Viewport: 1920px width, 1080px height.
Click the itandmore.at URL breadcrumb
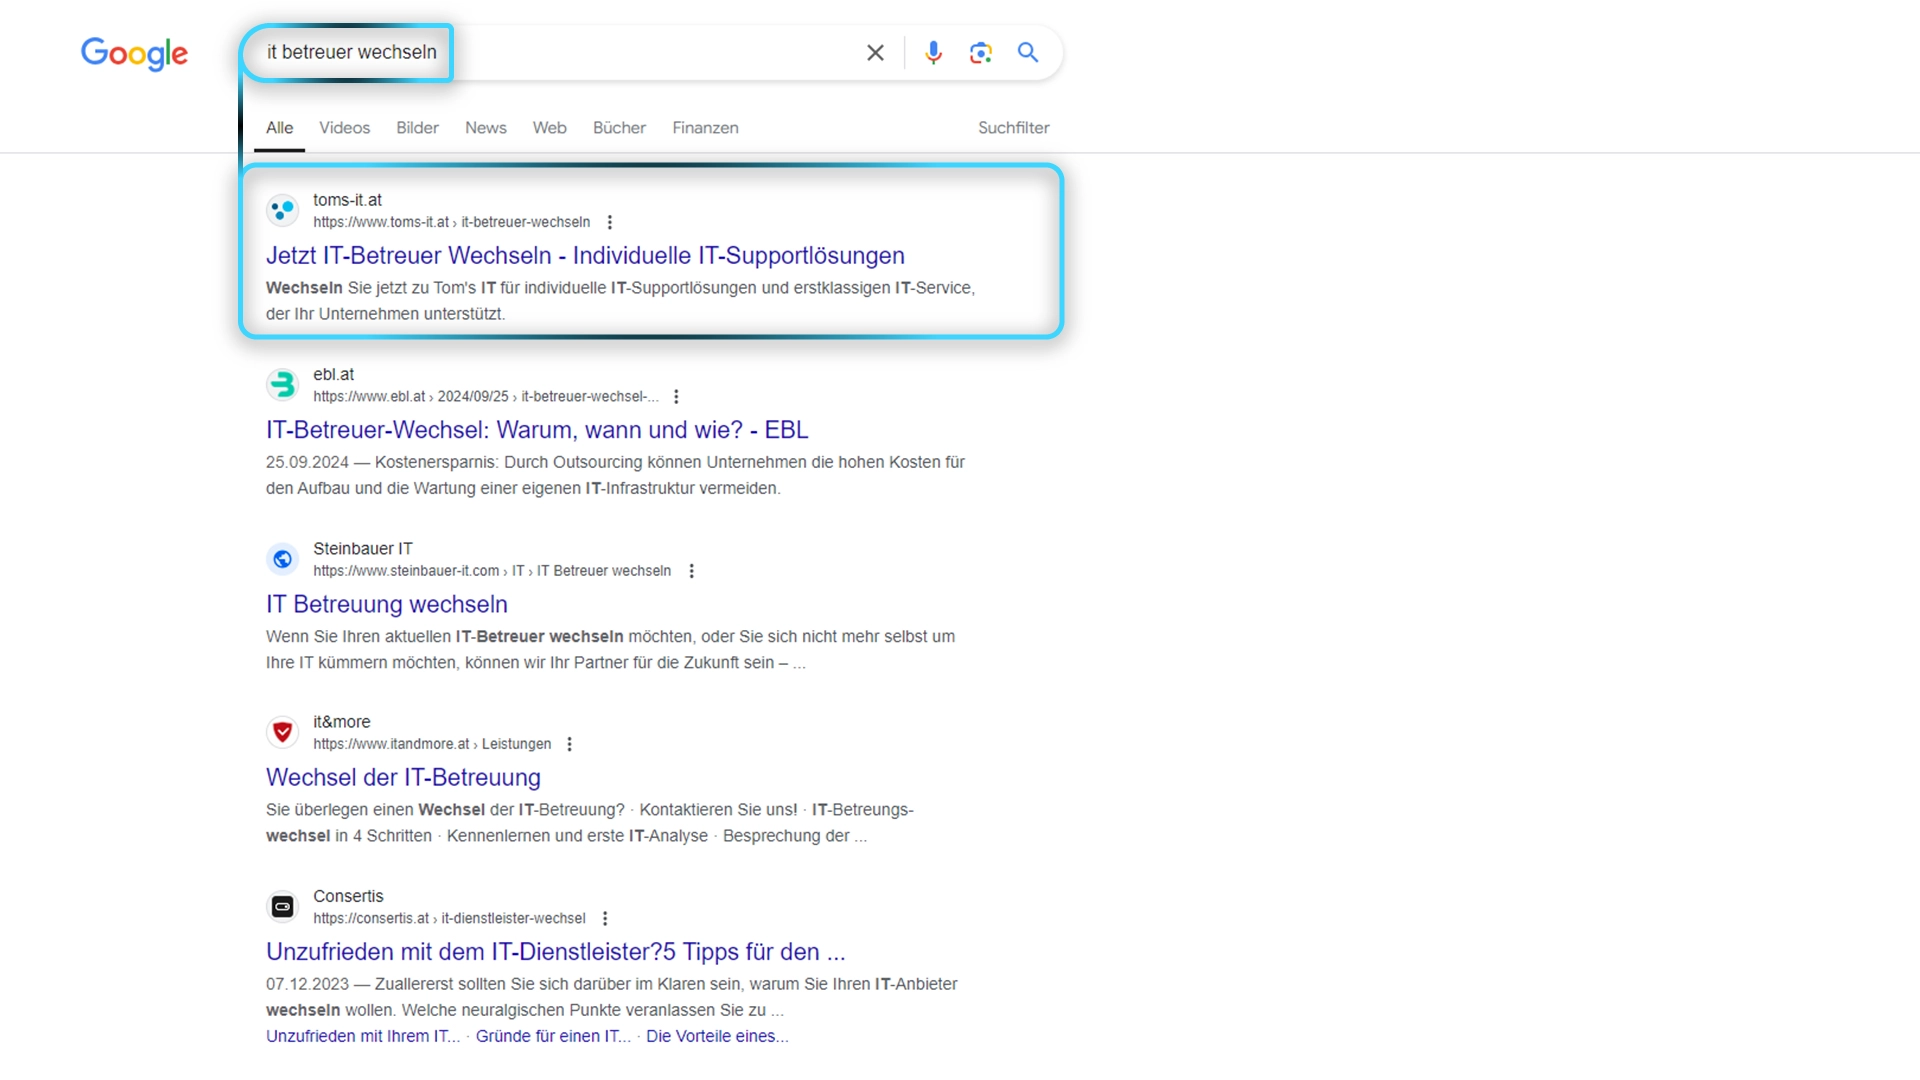[x=432, y=744]
